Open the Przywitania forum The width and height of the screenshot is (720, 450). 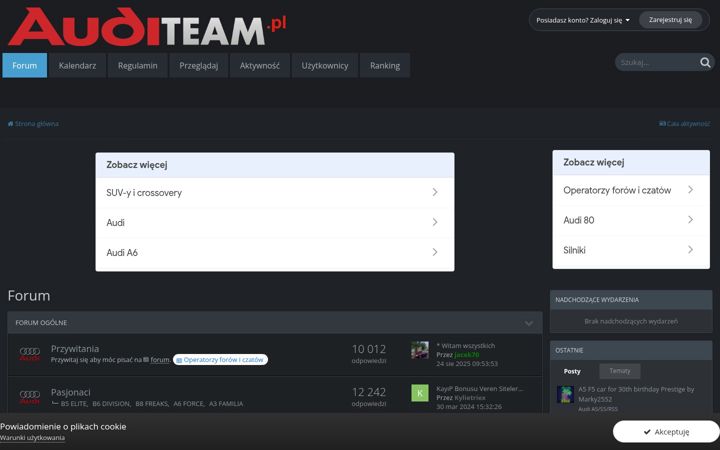click(75, 349)
